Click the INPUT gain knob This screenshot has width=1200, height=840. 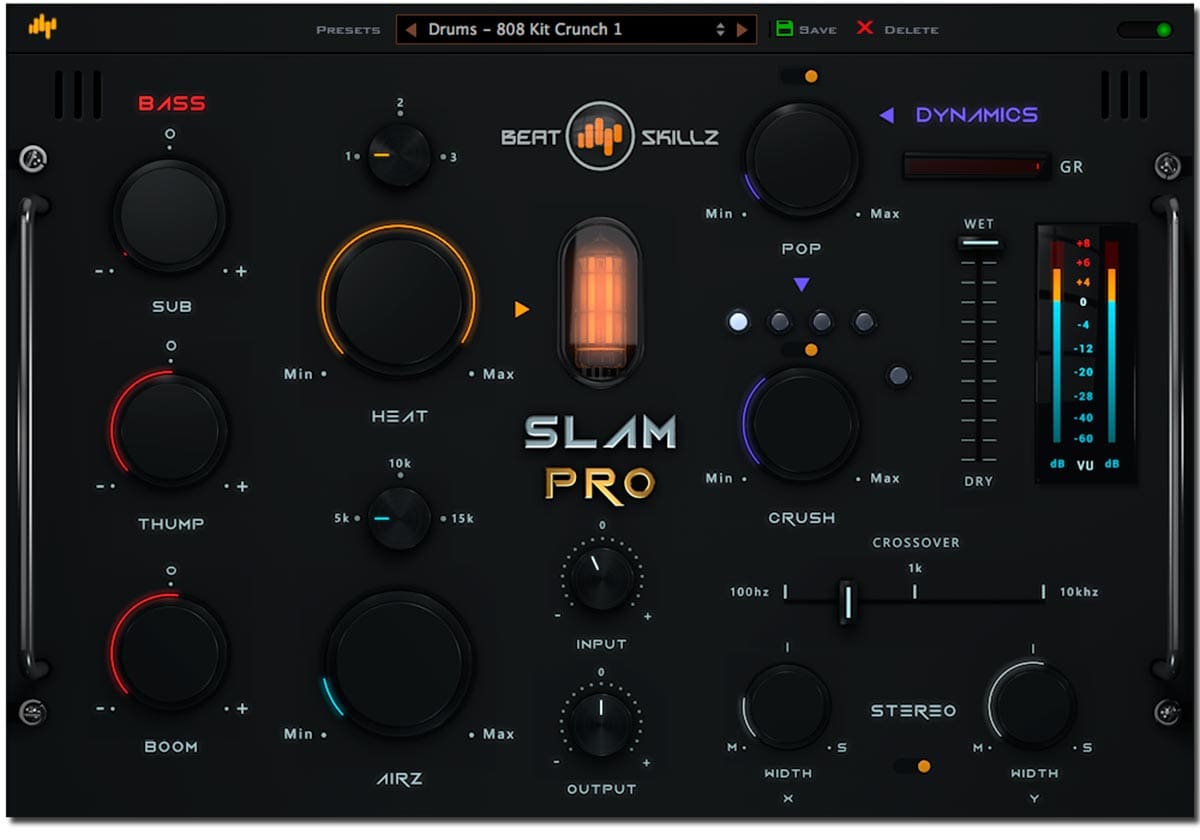point(601,578)
